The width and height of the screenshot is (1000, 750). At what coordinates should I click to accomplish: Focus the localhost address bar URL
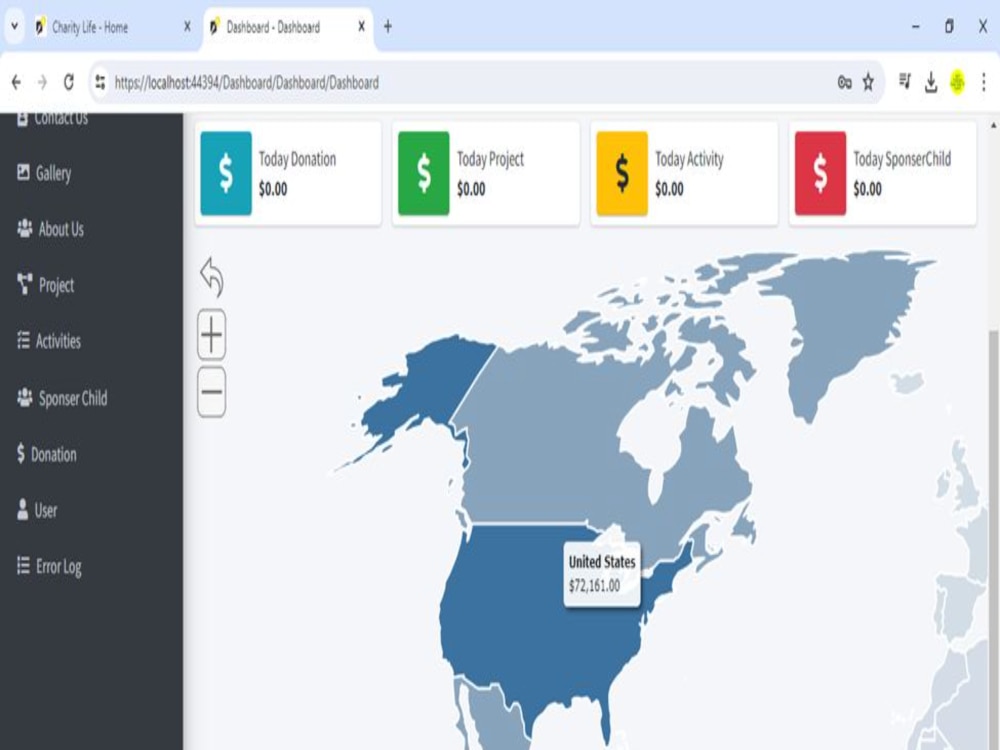pos(247,83)
